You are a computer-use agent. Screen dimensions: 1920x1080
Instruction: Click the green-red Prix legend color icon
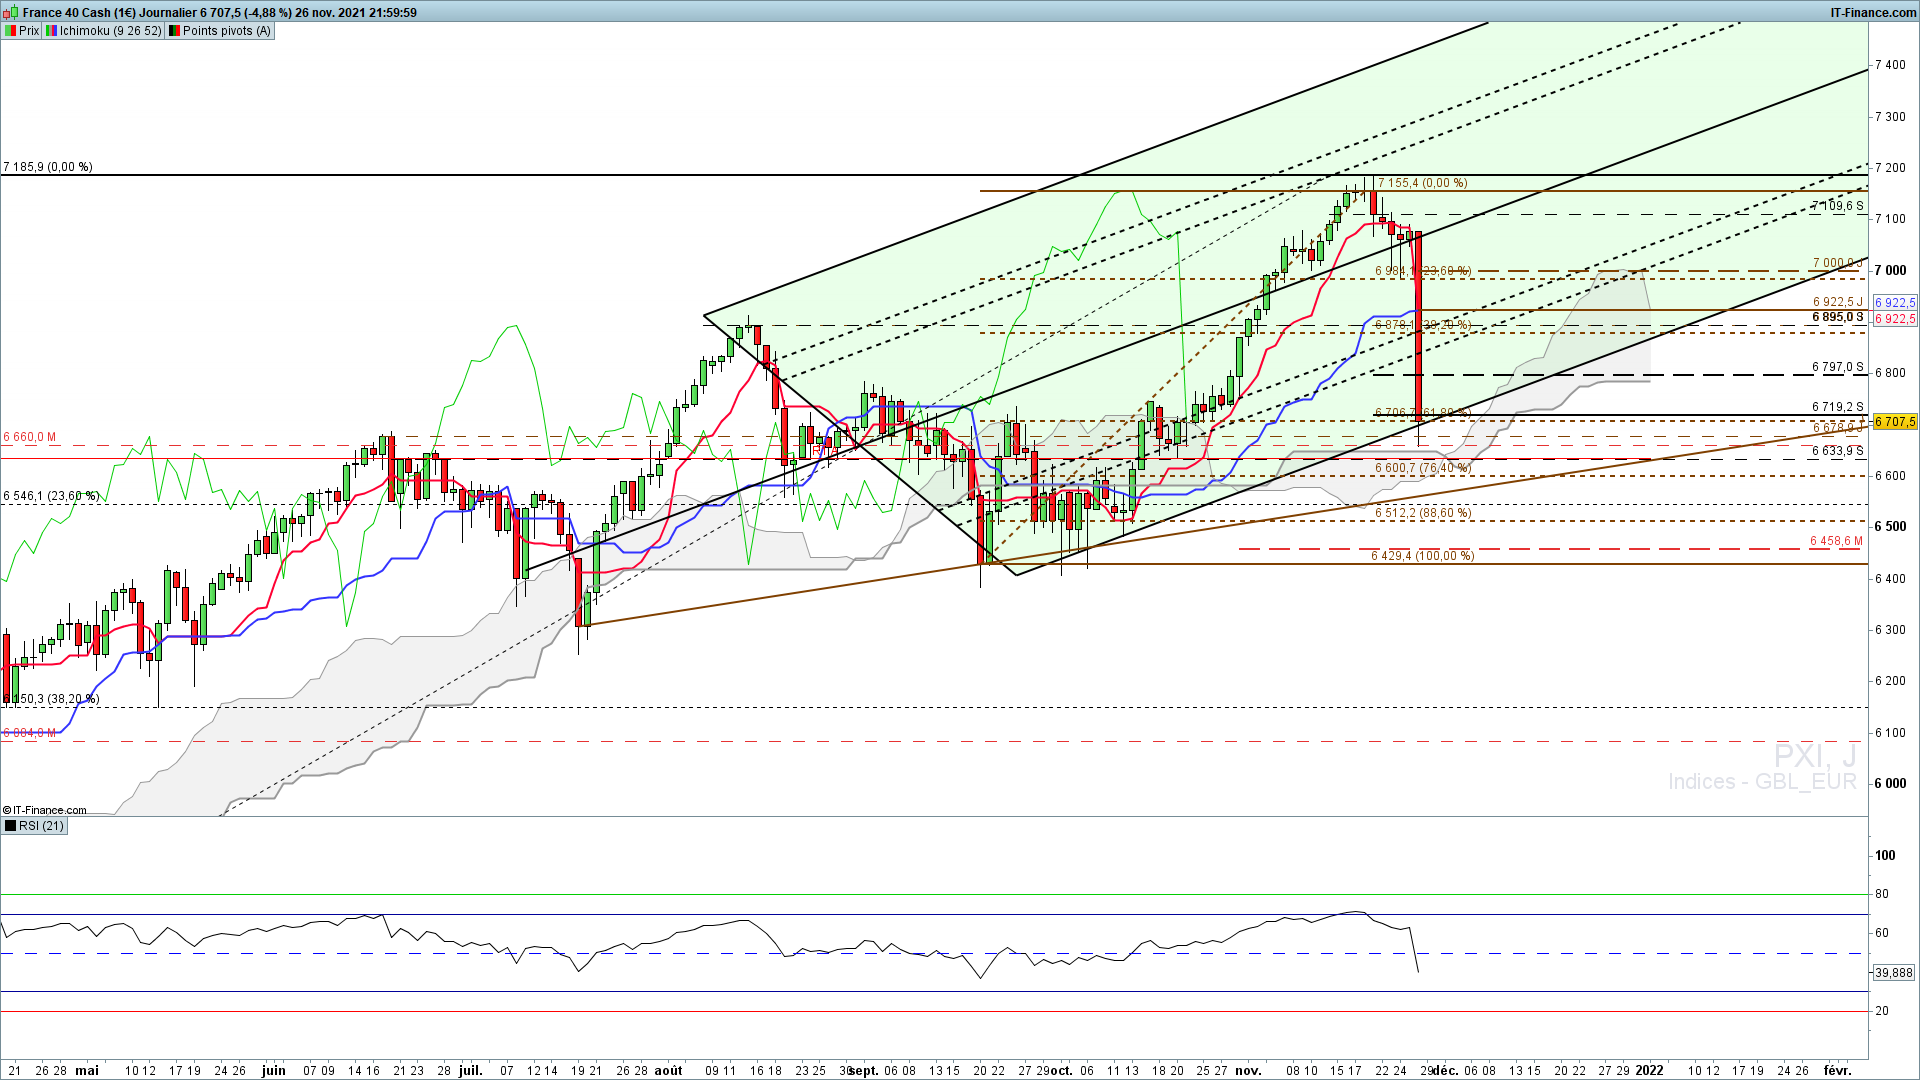pos(10,31)
